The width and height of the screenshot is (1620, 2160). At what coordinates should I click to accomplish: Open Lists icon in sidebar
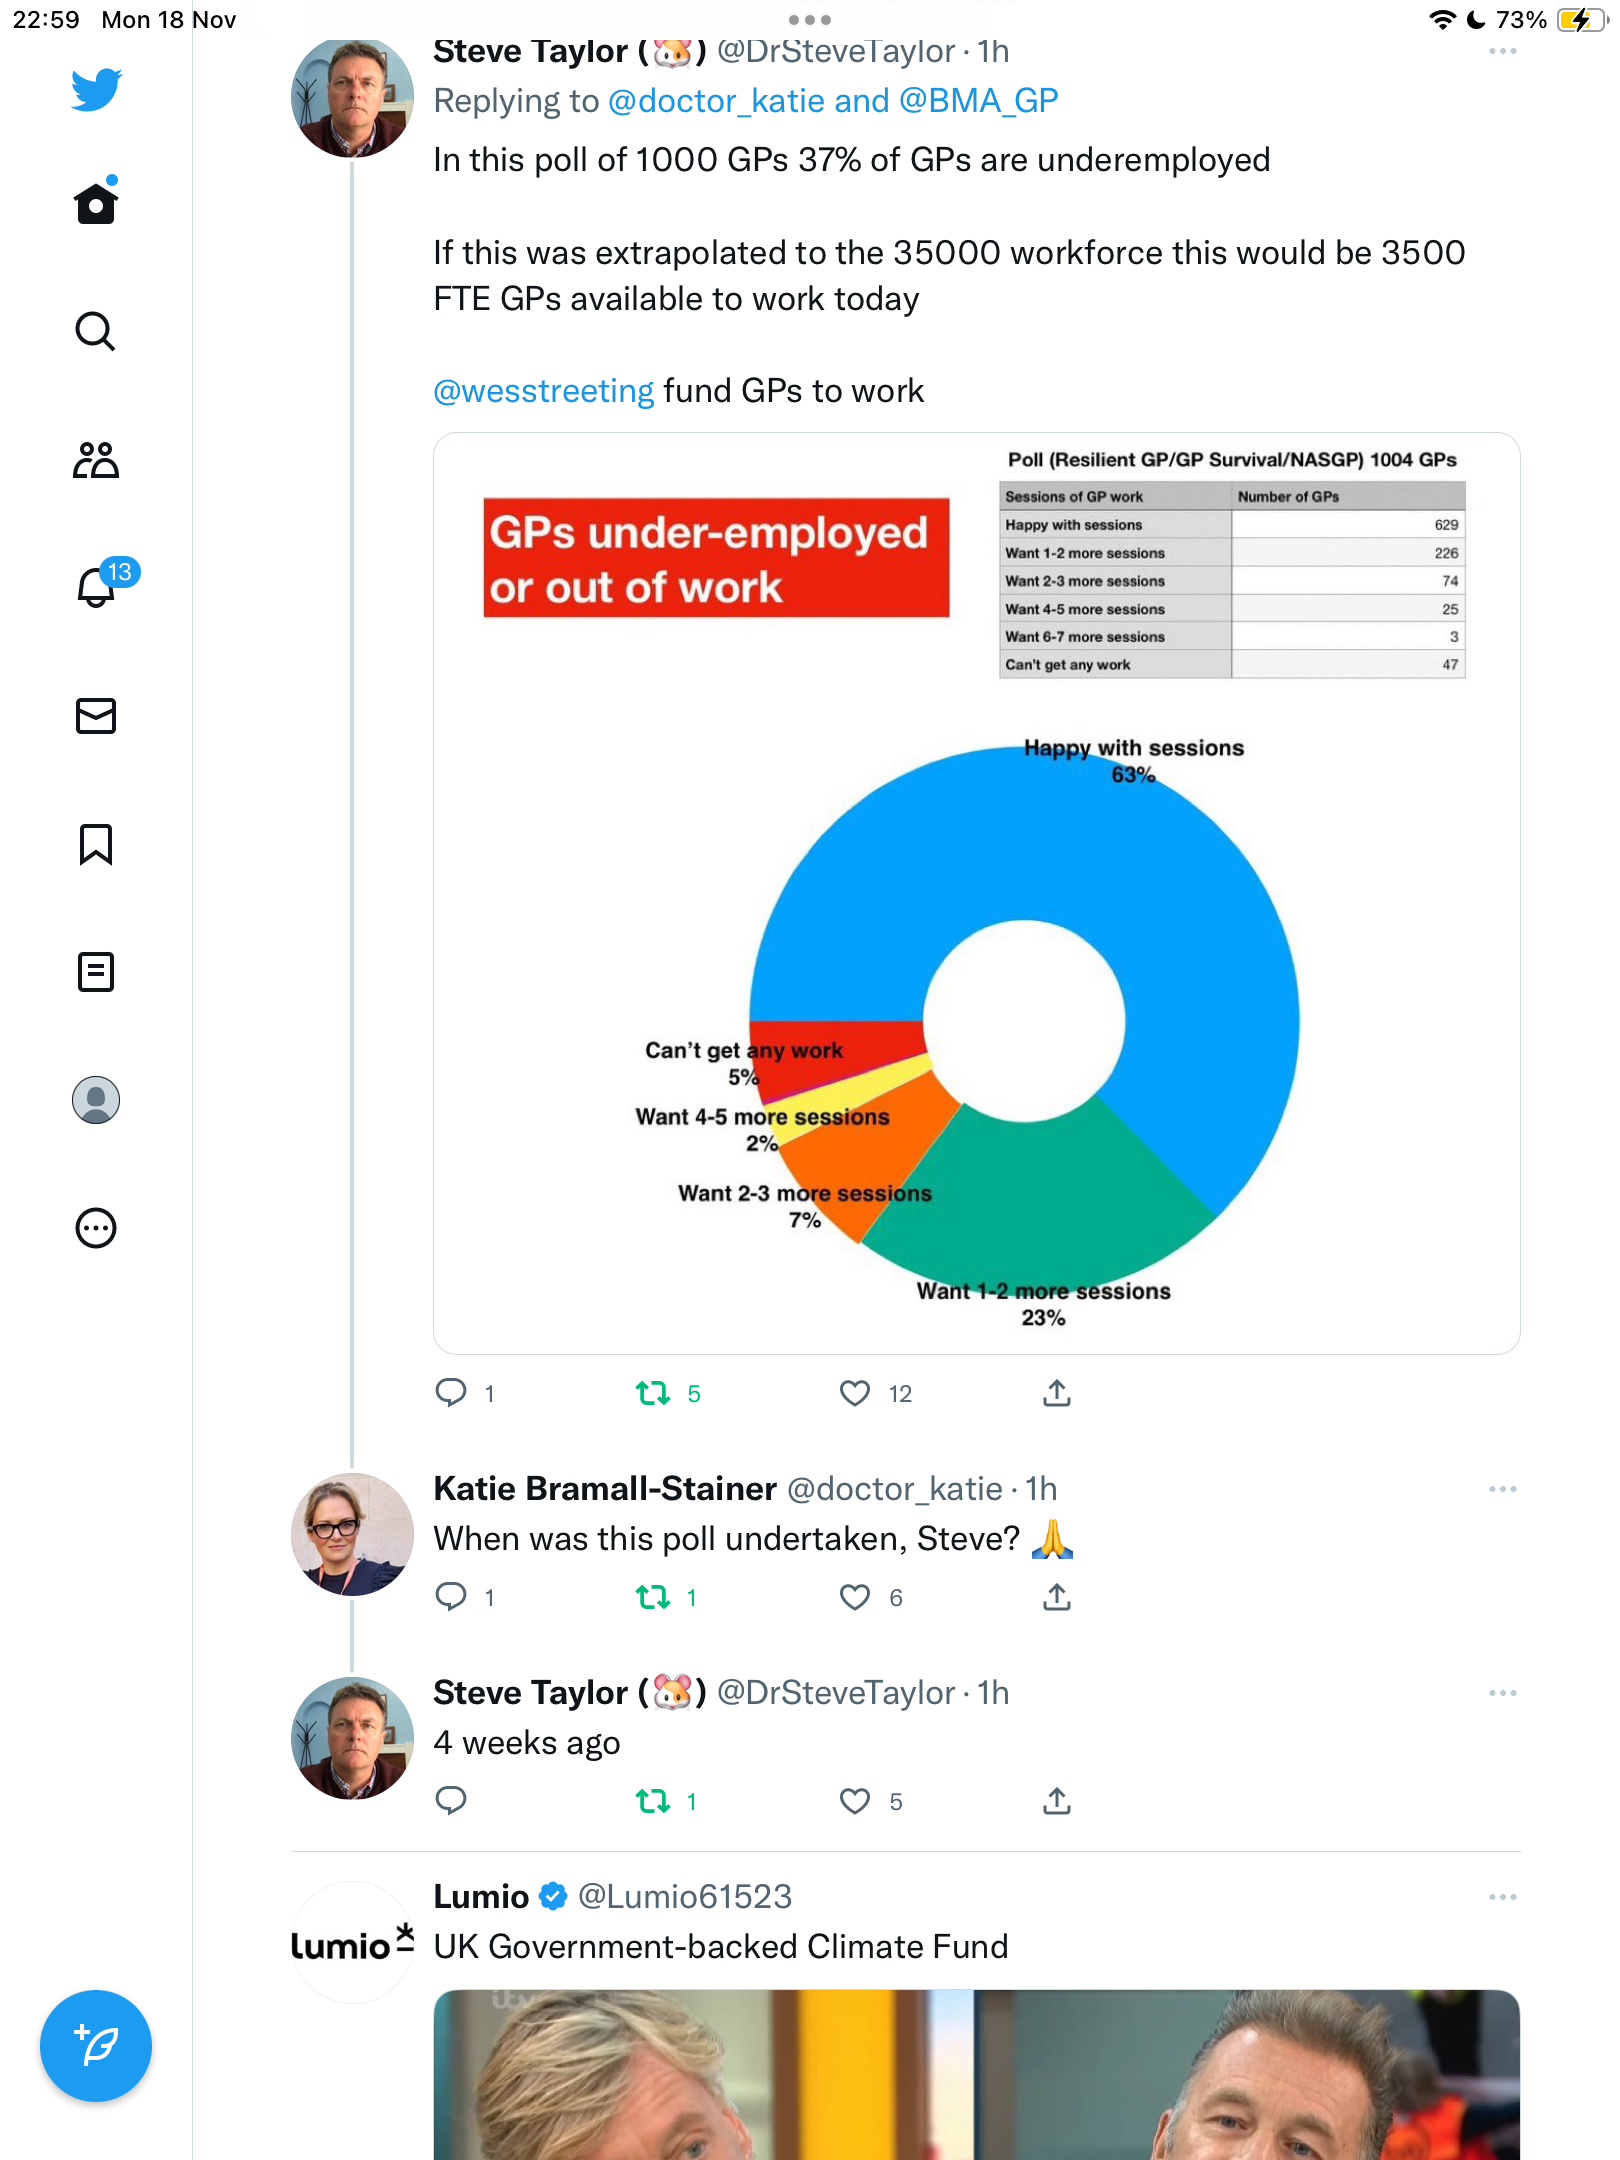(x=96, y=972)
